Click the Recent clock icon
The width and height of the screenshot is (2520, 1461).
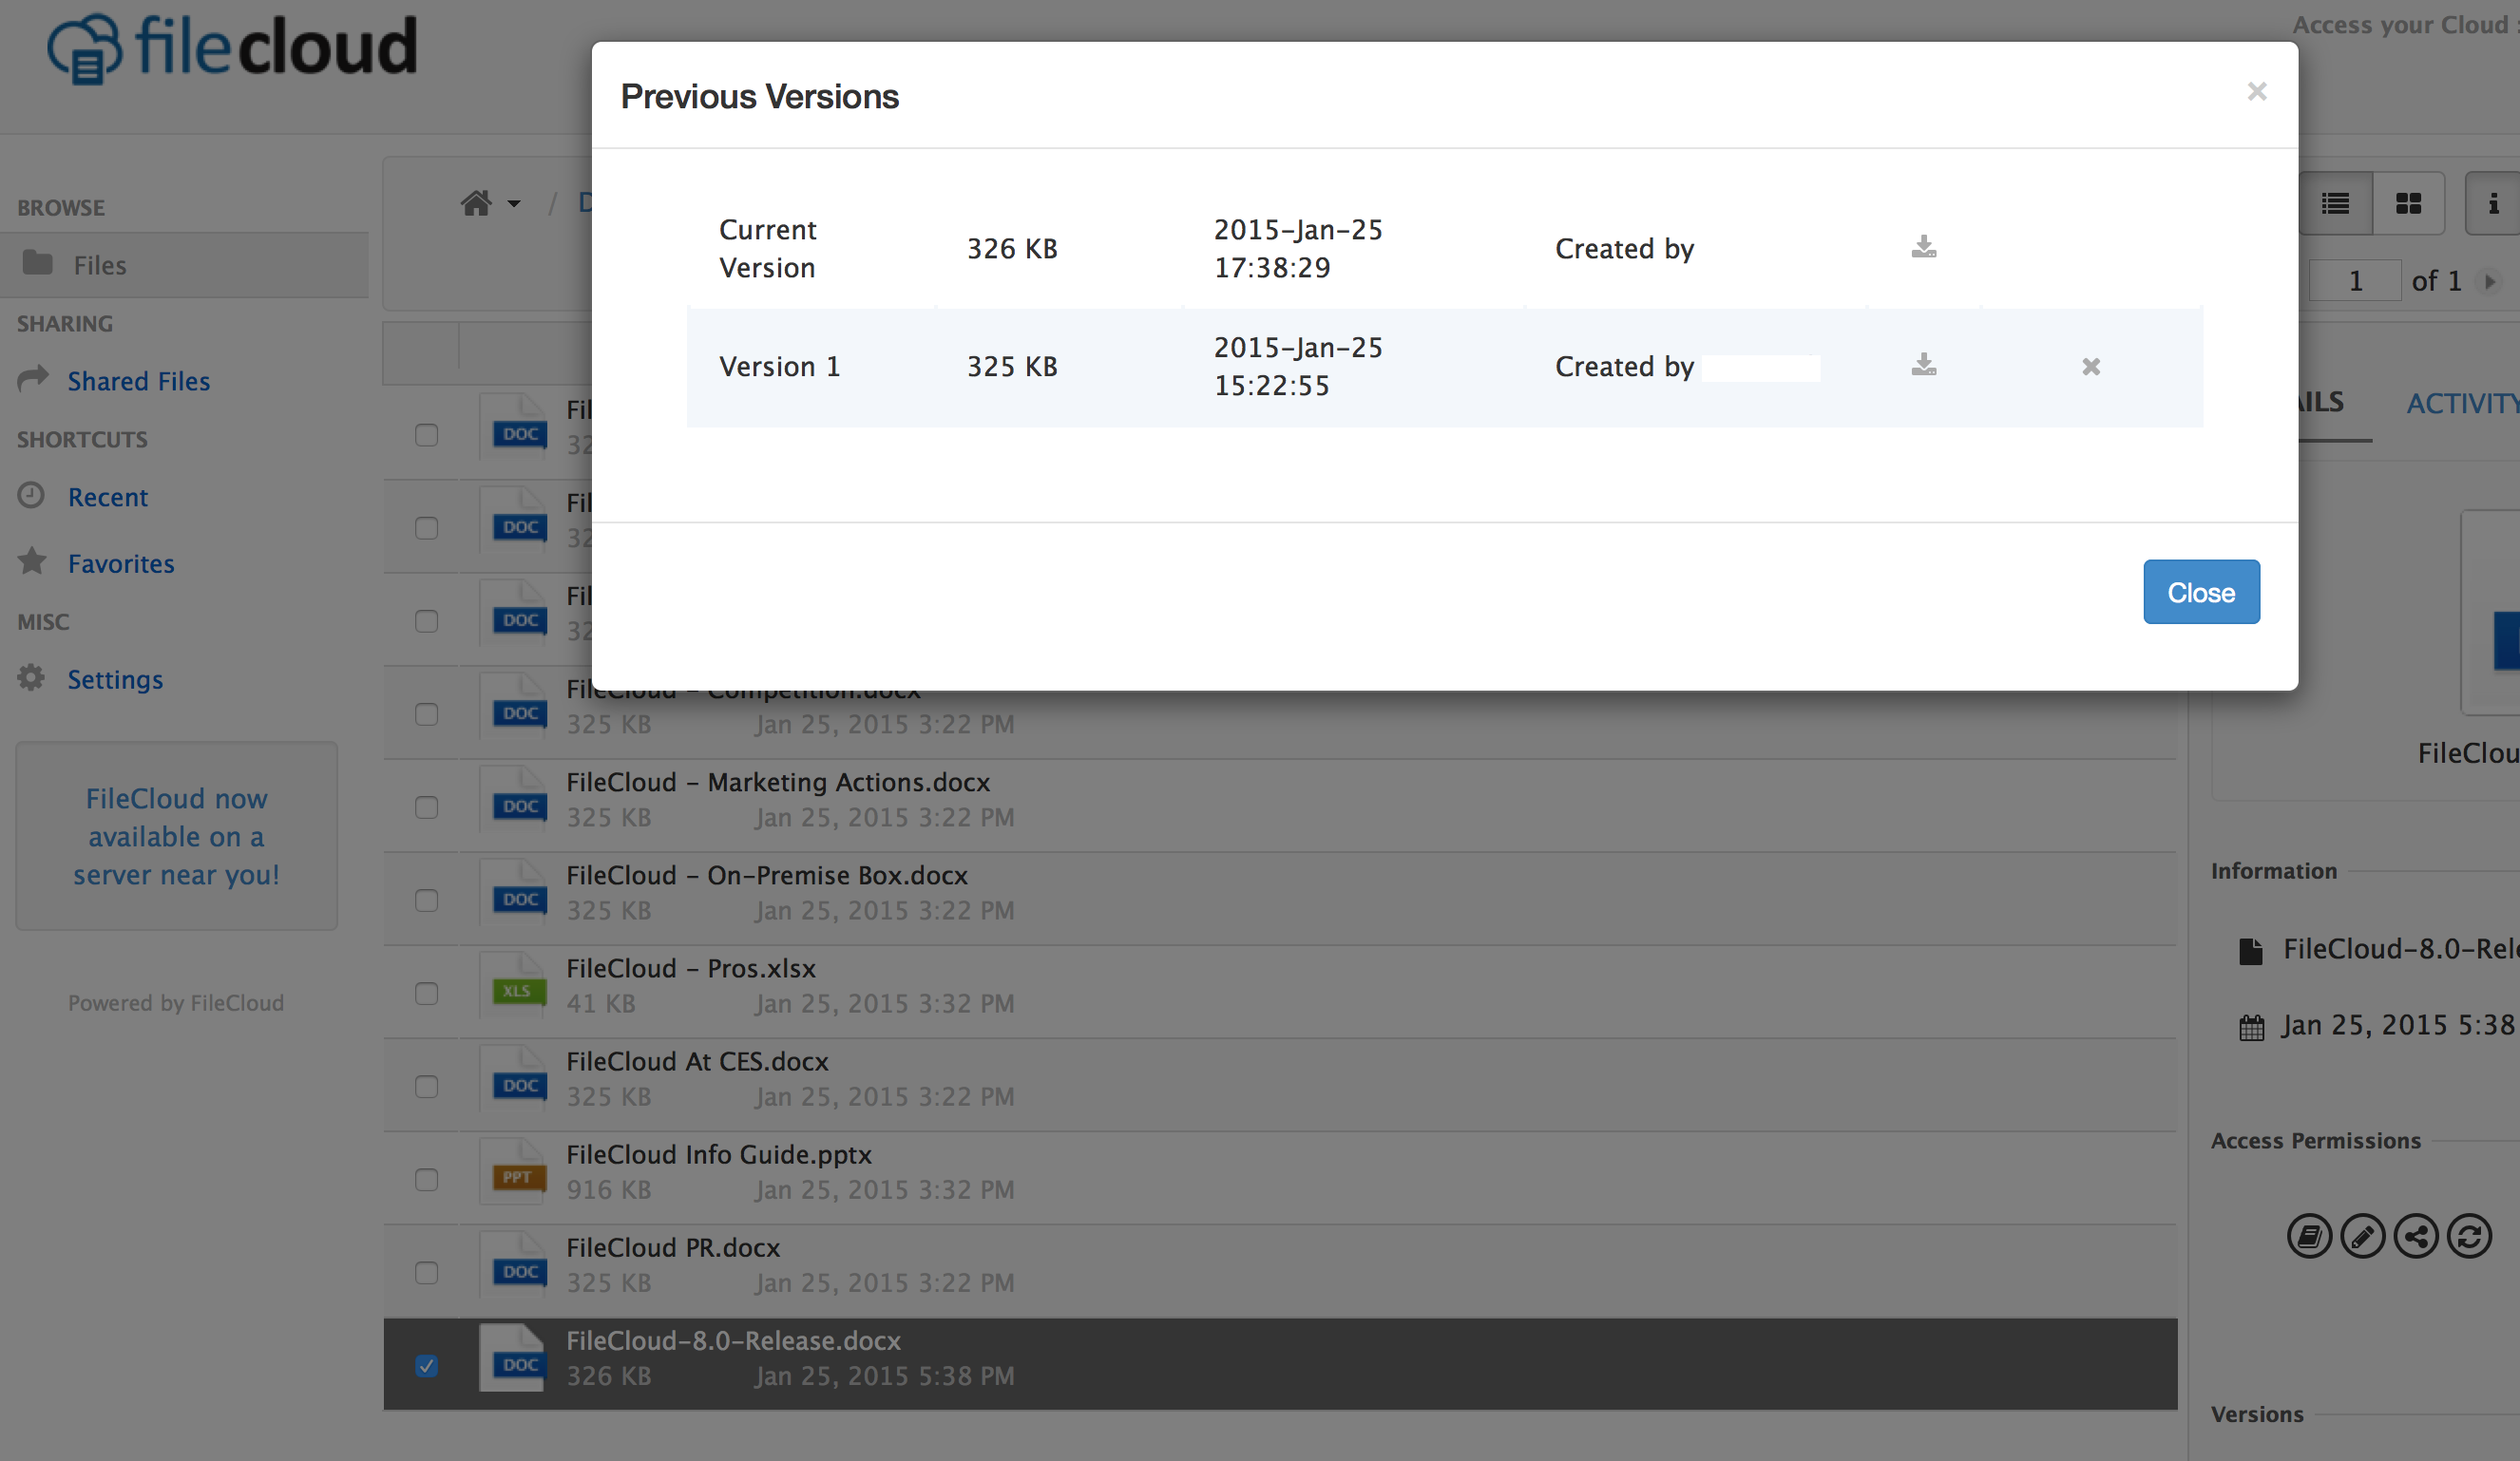pyautogui.click(x=31, y=495)
